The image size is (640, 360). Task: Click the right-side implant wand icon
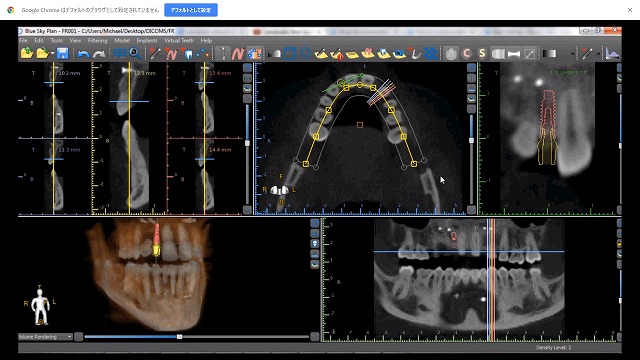pos(587,53)
